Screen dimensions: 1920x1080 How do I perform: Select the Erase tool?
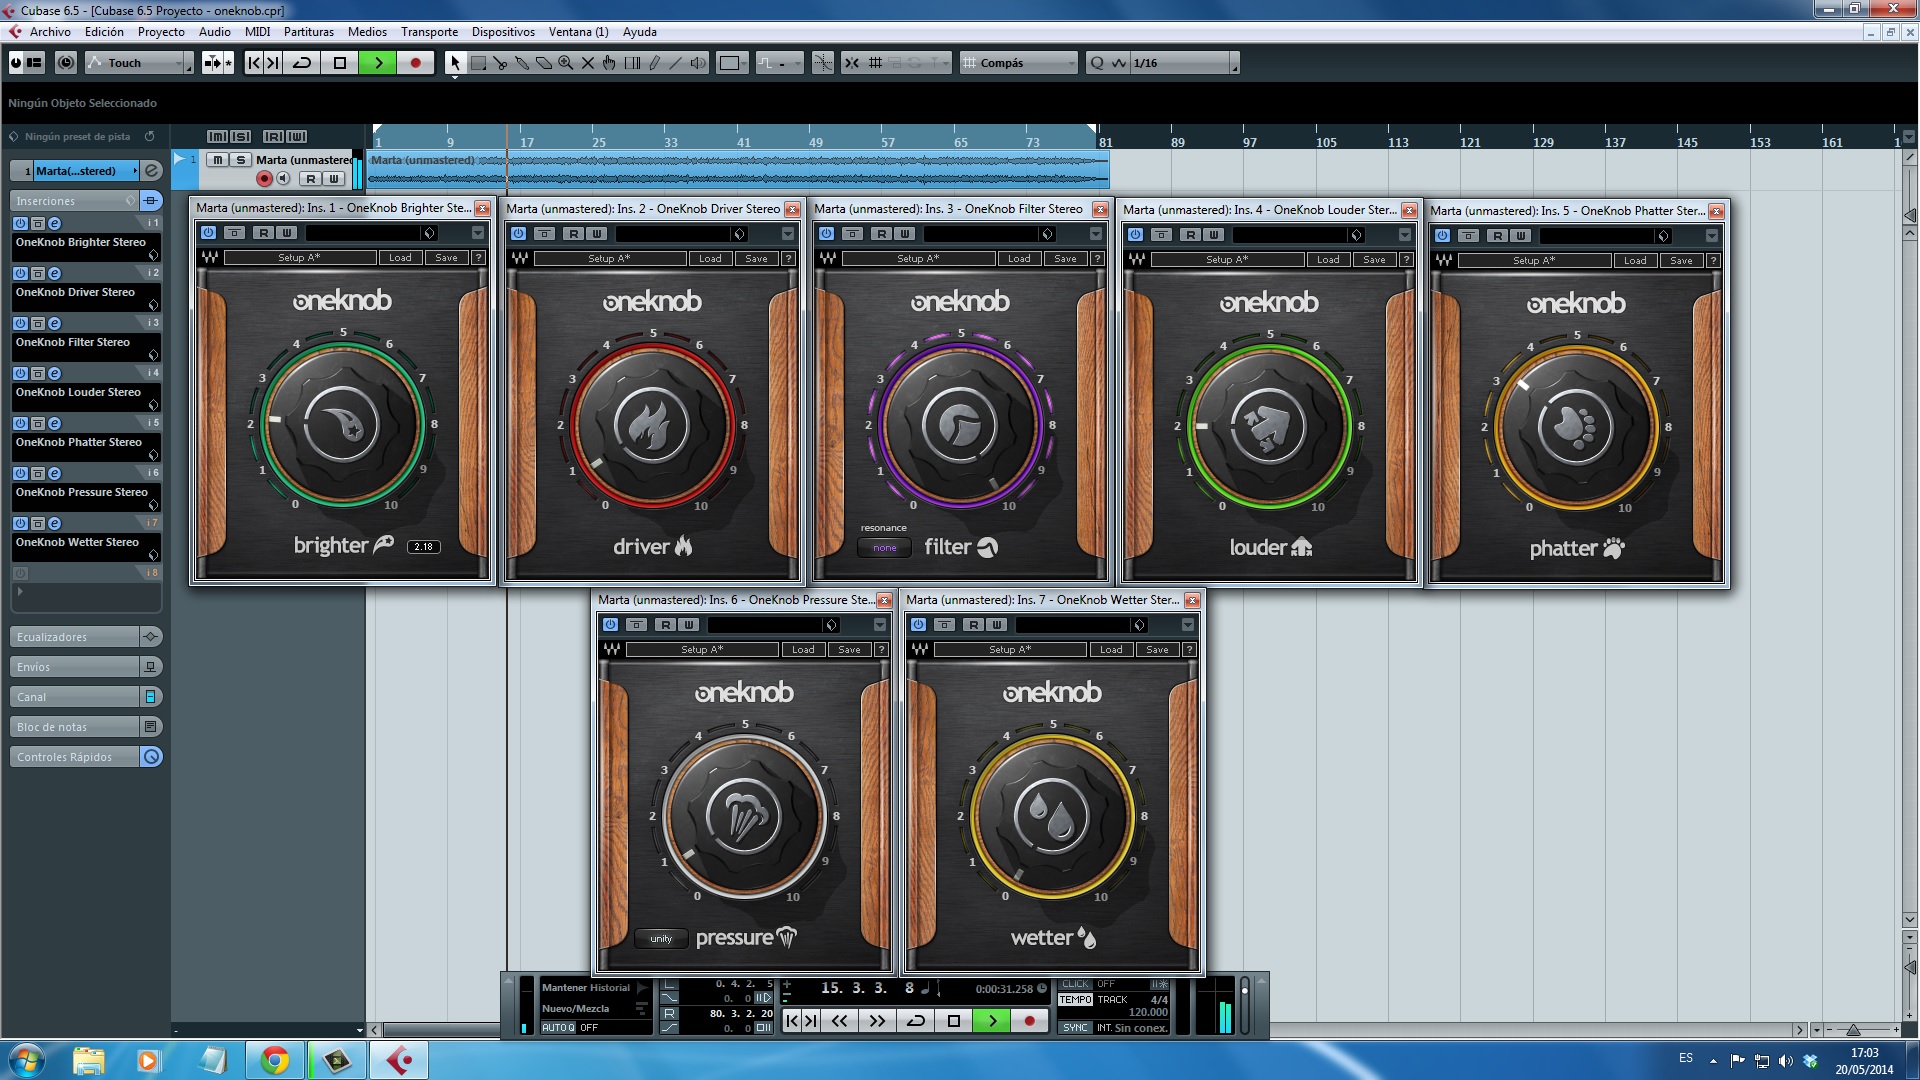tap(544, 63)
